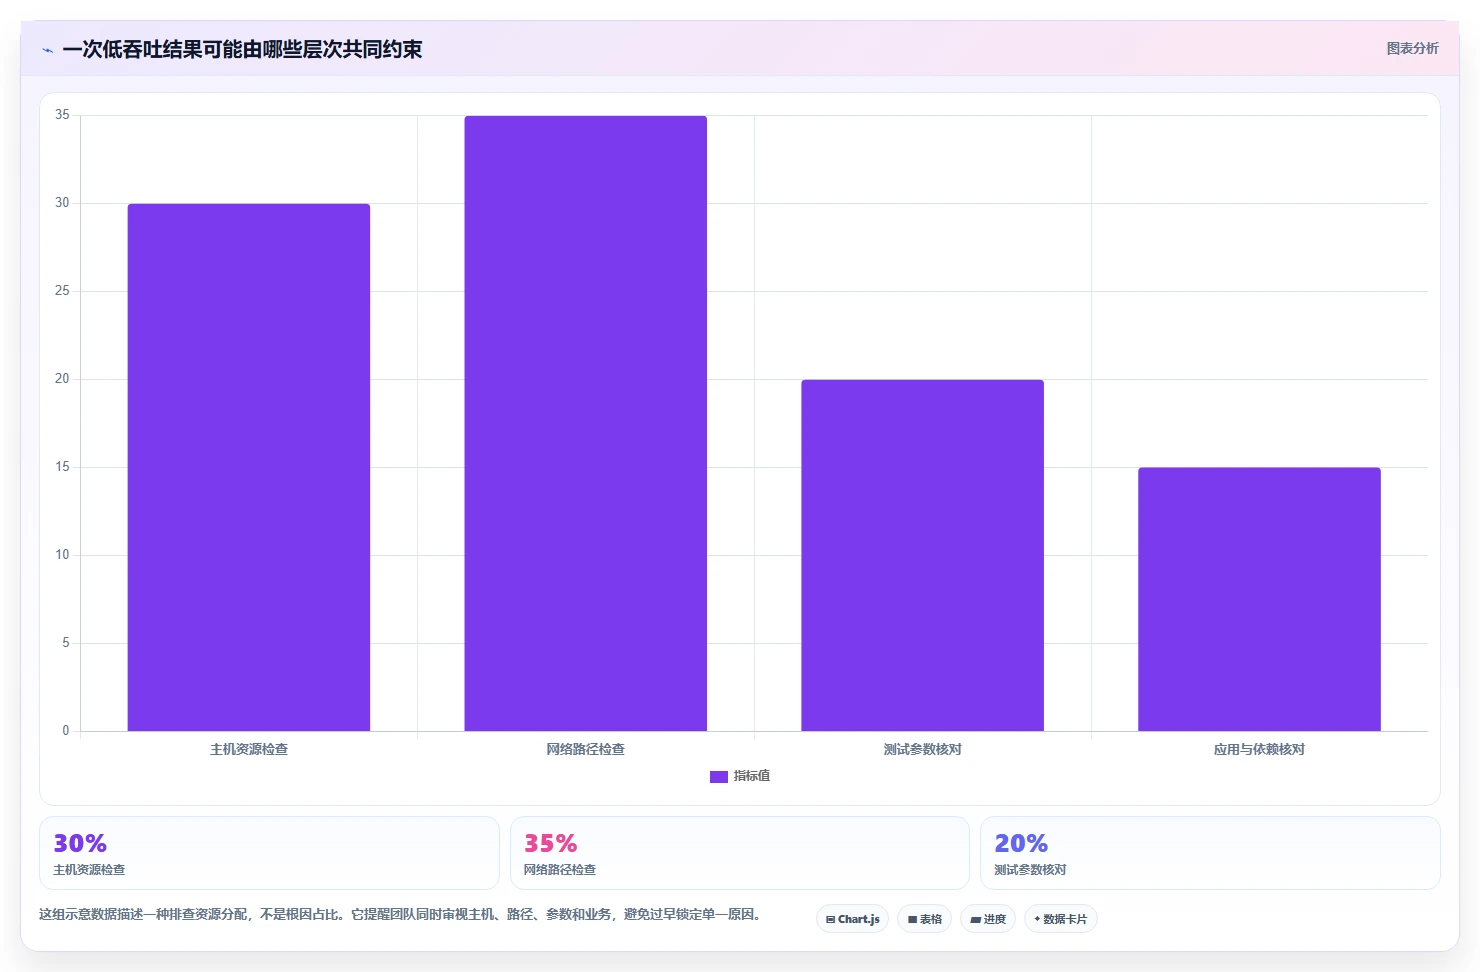Click the 主机资源检查 x-axis label
1480x972 pixels.
(x=249, y=749)
